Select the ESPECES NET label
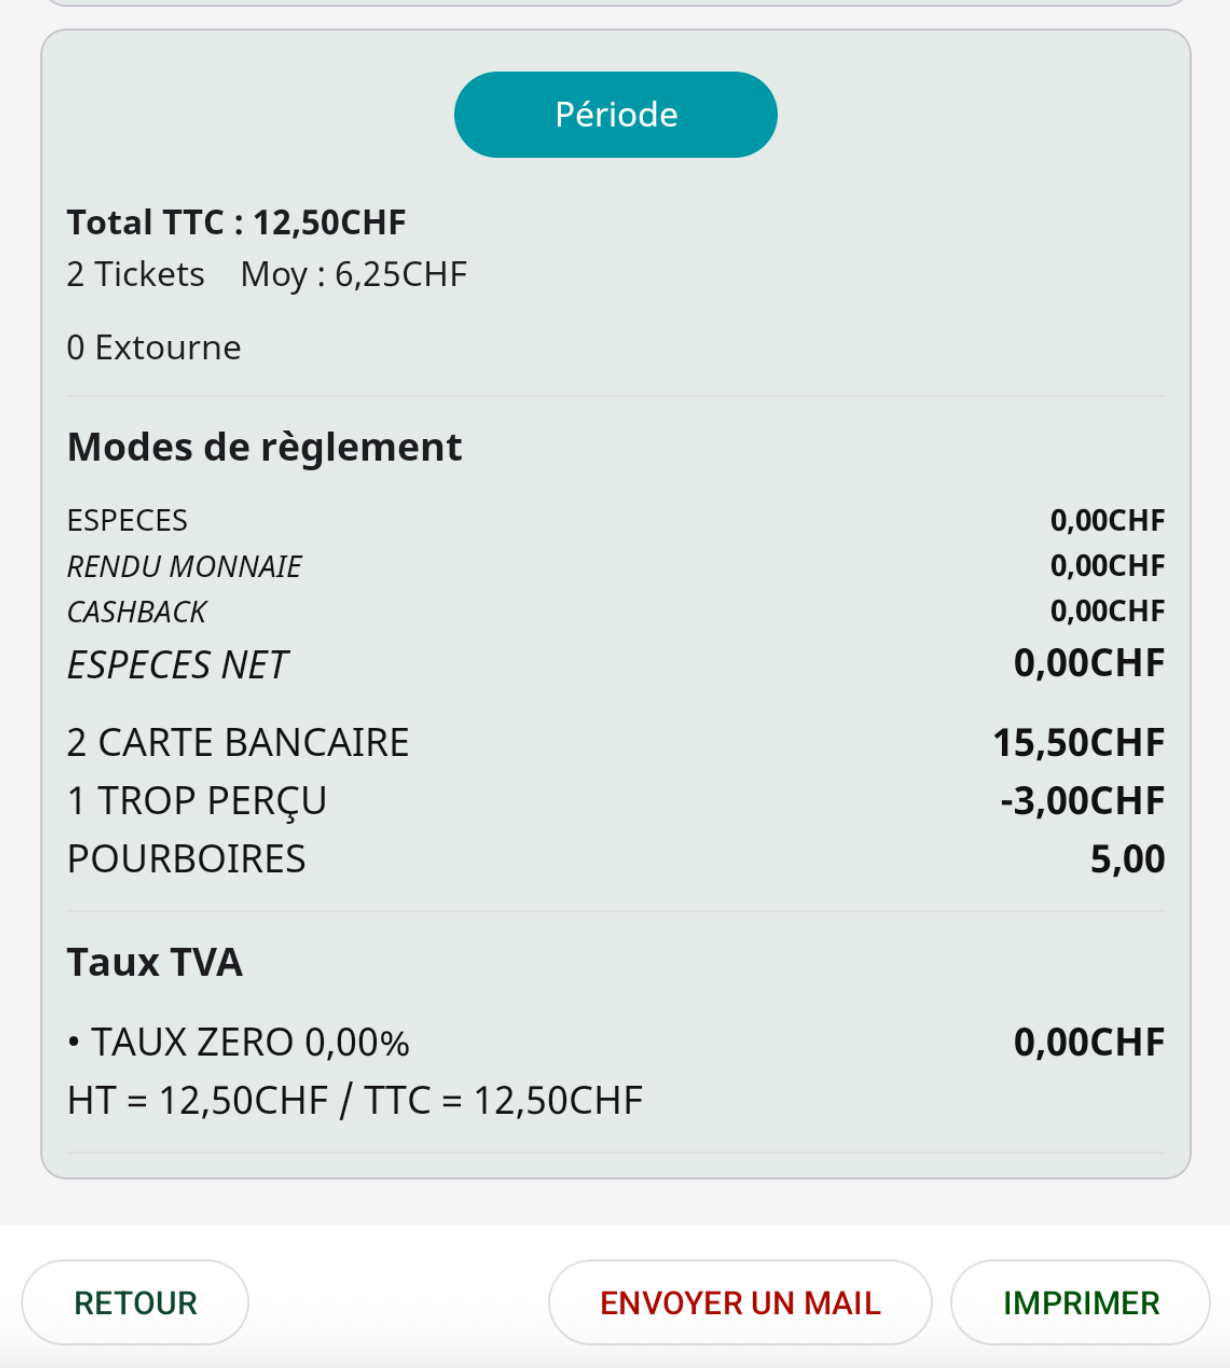The image size is (1230, 1368). (x=177, y=665)
